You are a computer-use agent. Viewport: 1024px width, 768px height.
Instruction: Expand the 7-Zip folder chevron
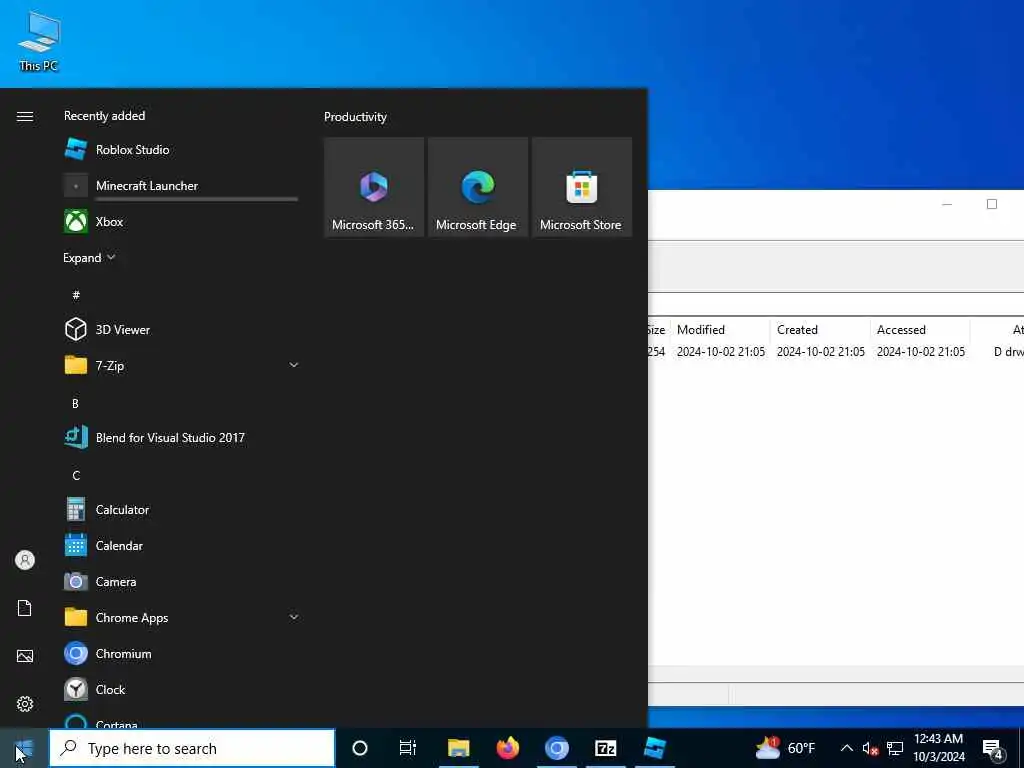click(294, 365)
